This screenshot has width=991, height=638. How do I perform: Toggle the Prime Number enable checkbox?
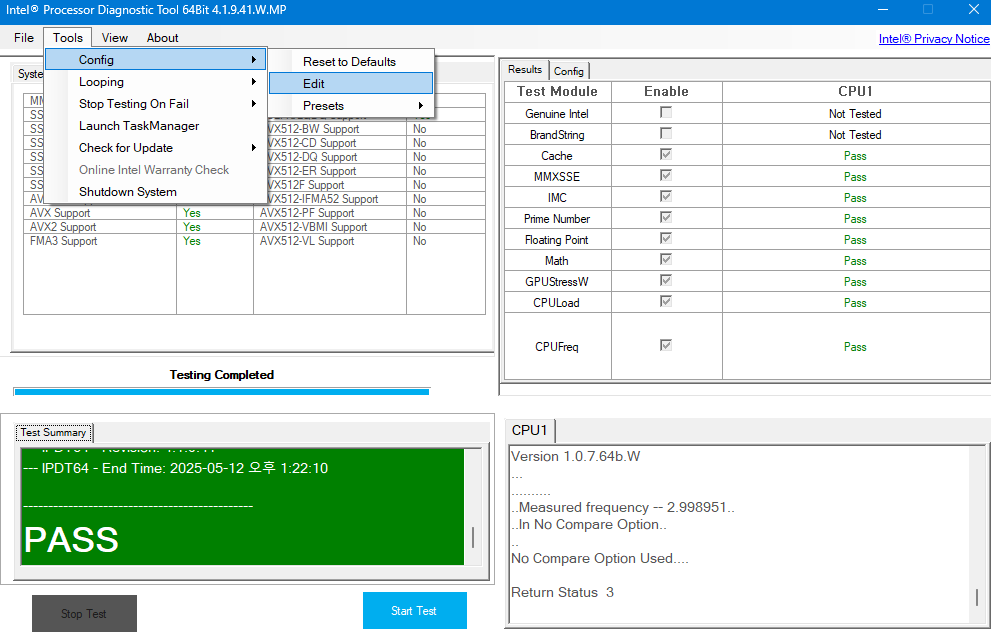[666, 217]
